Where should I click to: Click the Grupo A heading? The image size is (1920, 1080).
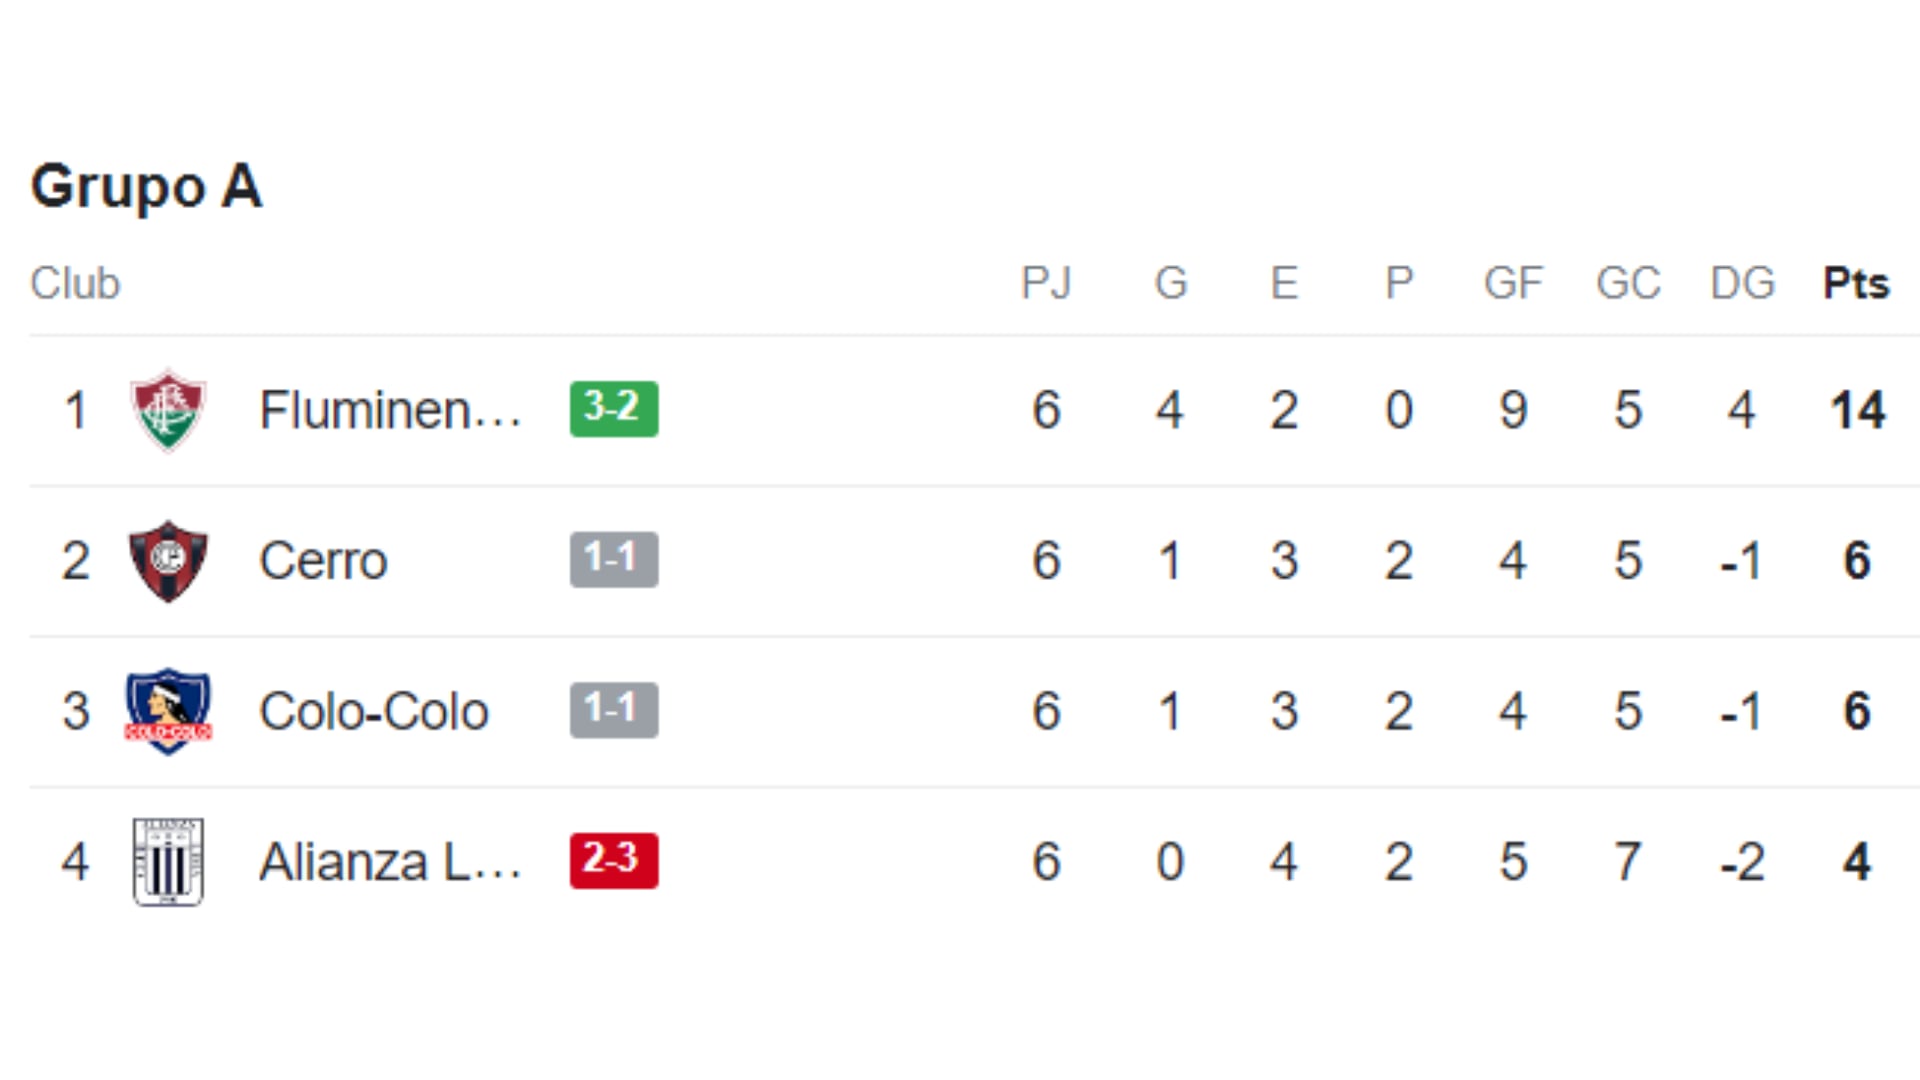pos(146,187)
